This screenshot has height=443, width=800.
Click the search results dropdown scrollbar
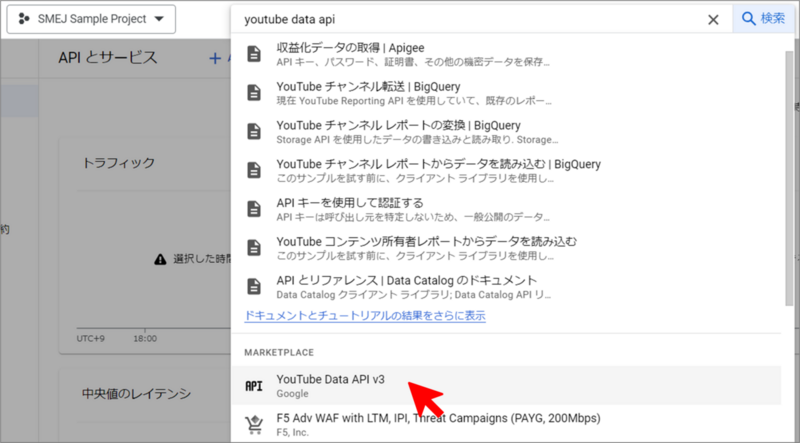(789, 179)
